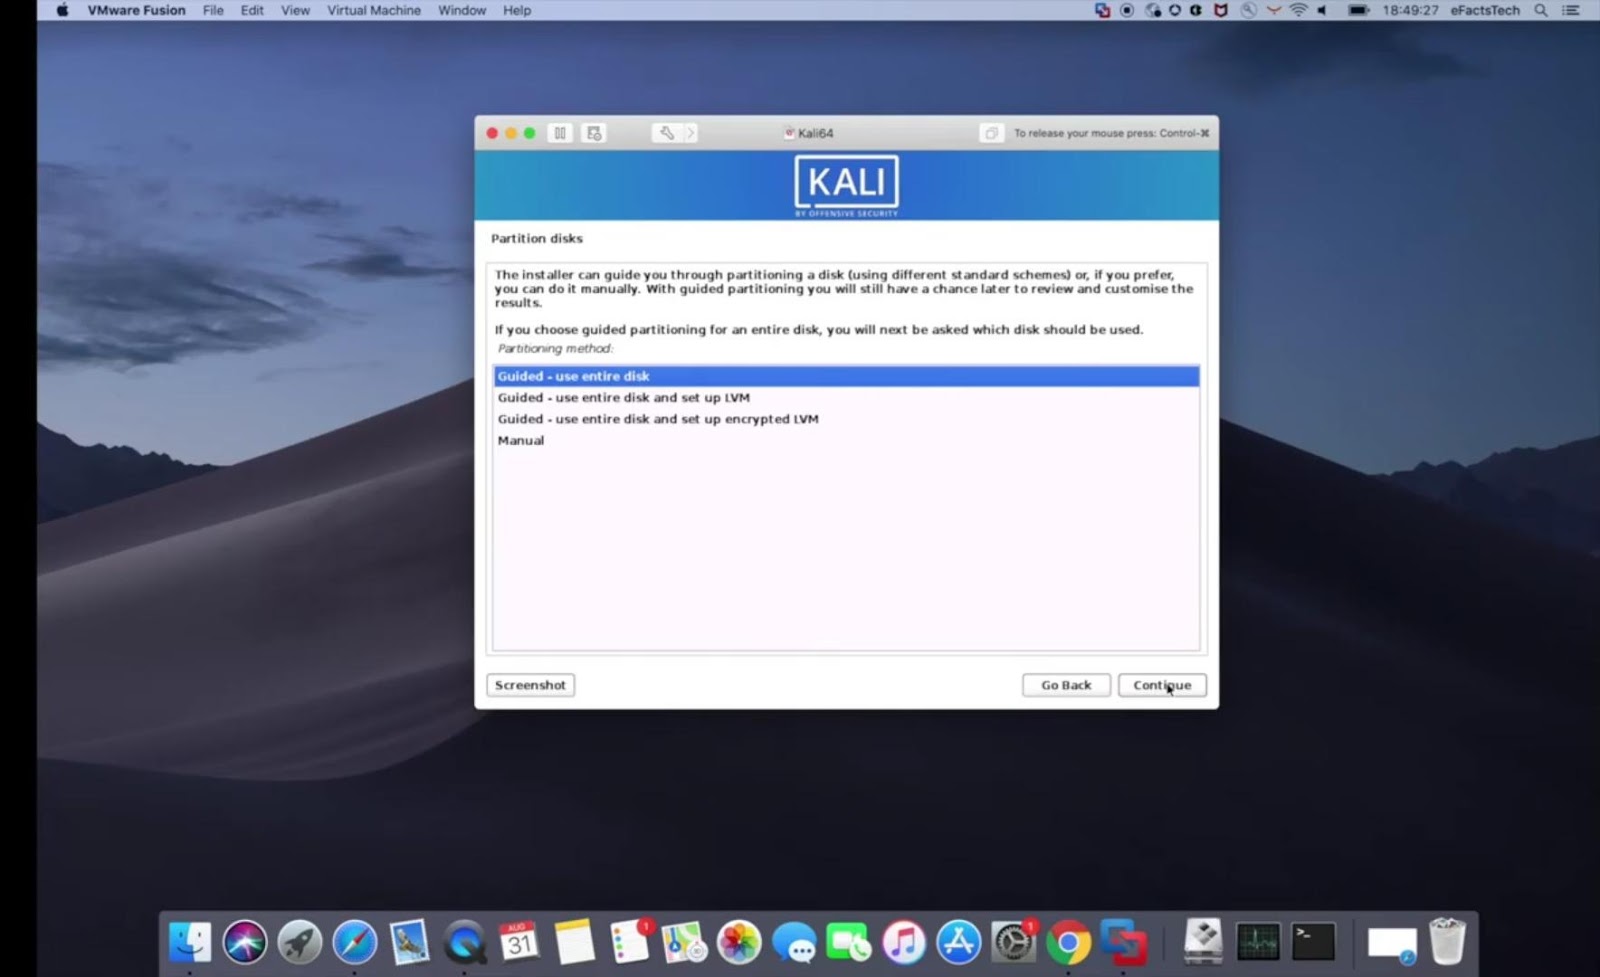Open Reminders from the dock
Image resolution: width=1600 pixels, height=977 pixels.
630,942
